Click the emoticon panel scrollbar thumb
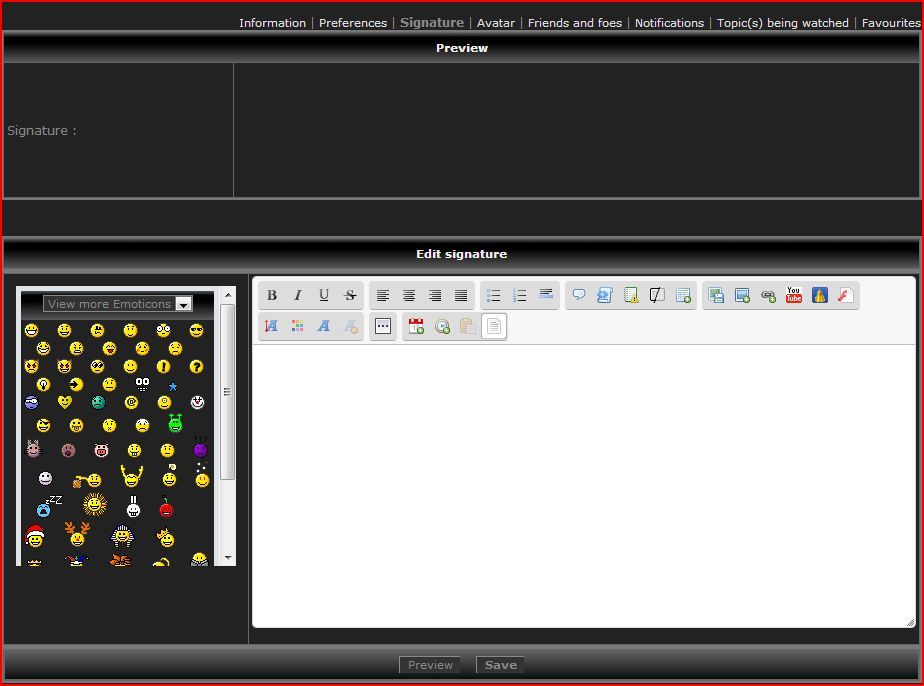Viewport: 924px width, 686px height. click(x=228, y=392)
